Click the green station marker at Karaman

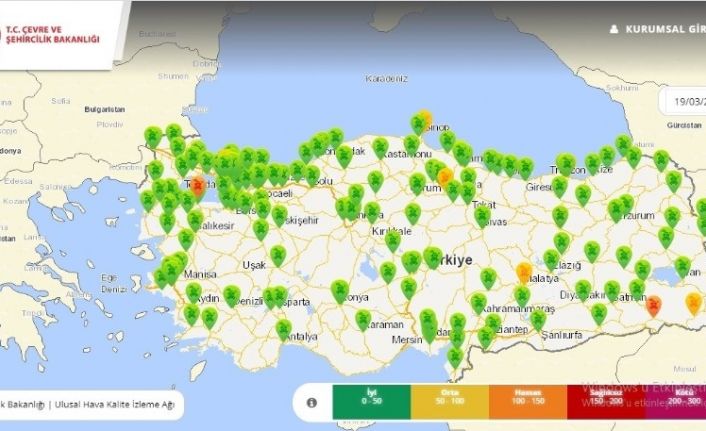click(363, 319)
